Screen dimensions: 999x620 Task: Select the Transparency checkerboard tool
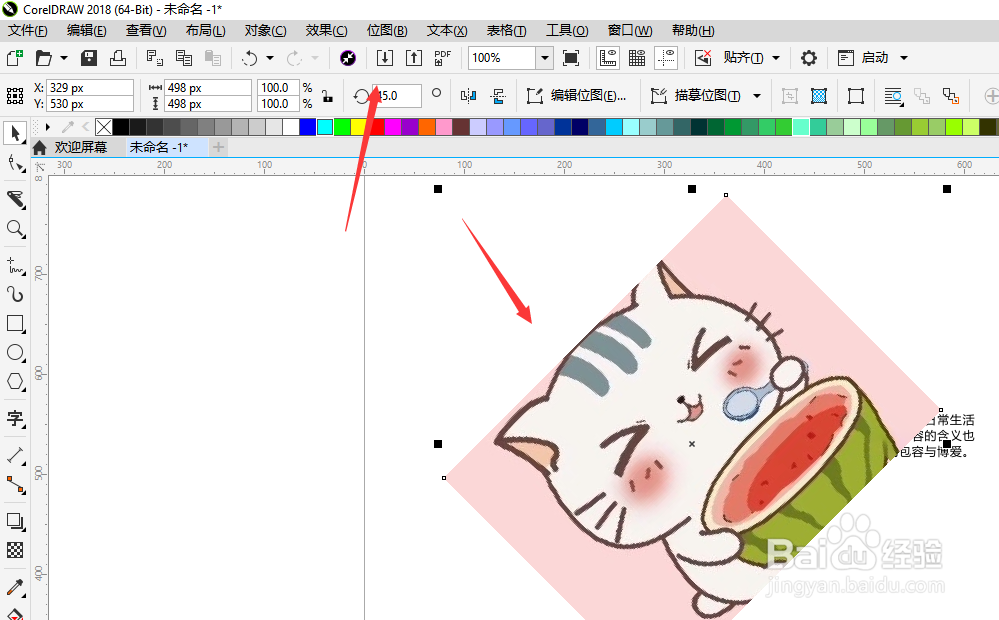point(15,550)
